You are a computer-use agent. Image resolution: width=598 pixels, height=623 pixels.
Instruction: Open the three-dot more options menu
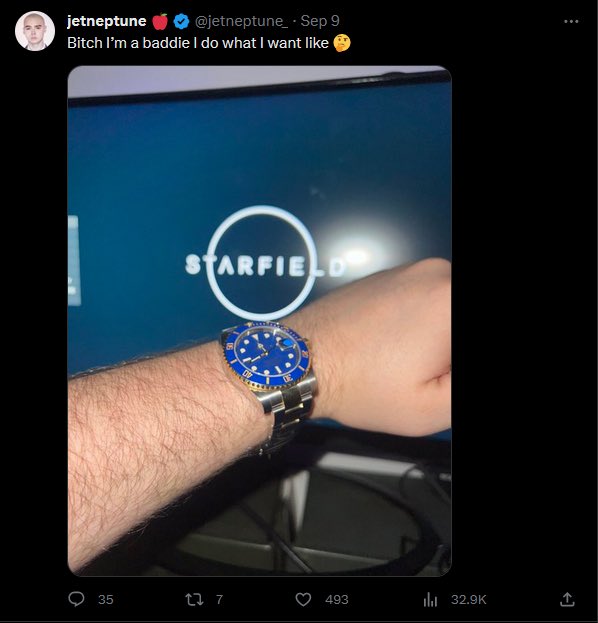coord(571,21)
